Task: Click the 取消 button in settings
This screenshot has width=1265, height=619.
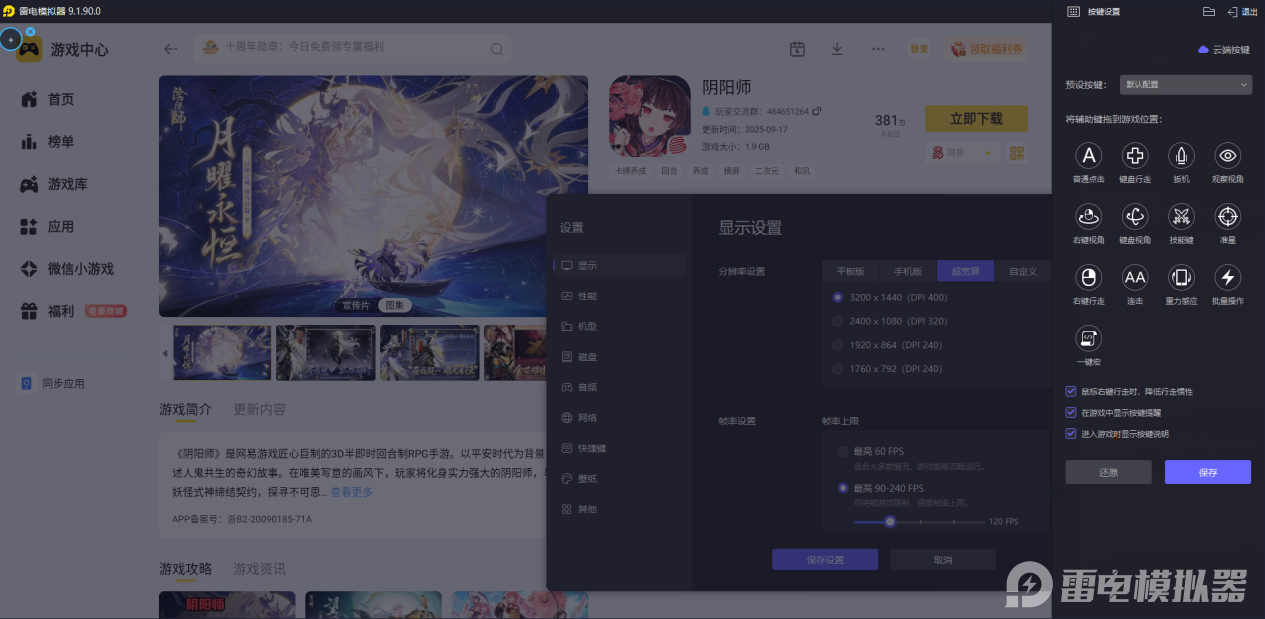Action: (x=943, y=560)
